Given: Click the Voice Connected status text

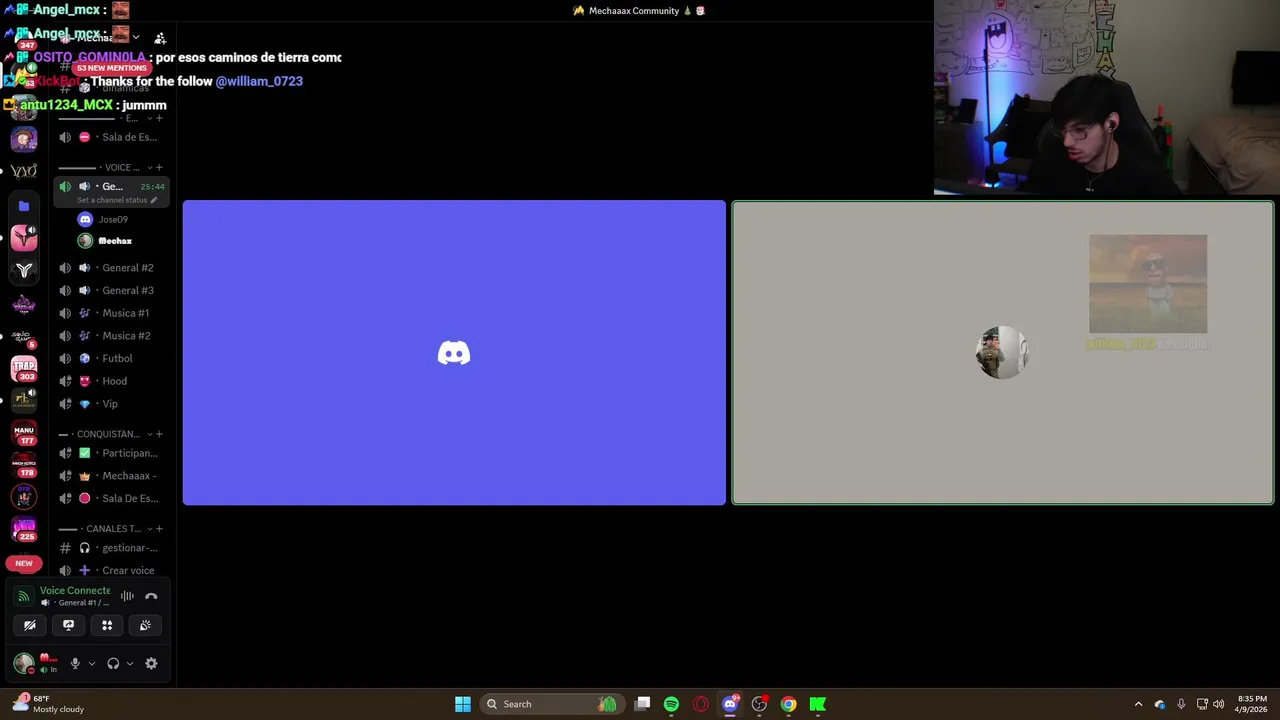Looking at the screenshot, I should tap(75, 590).
